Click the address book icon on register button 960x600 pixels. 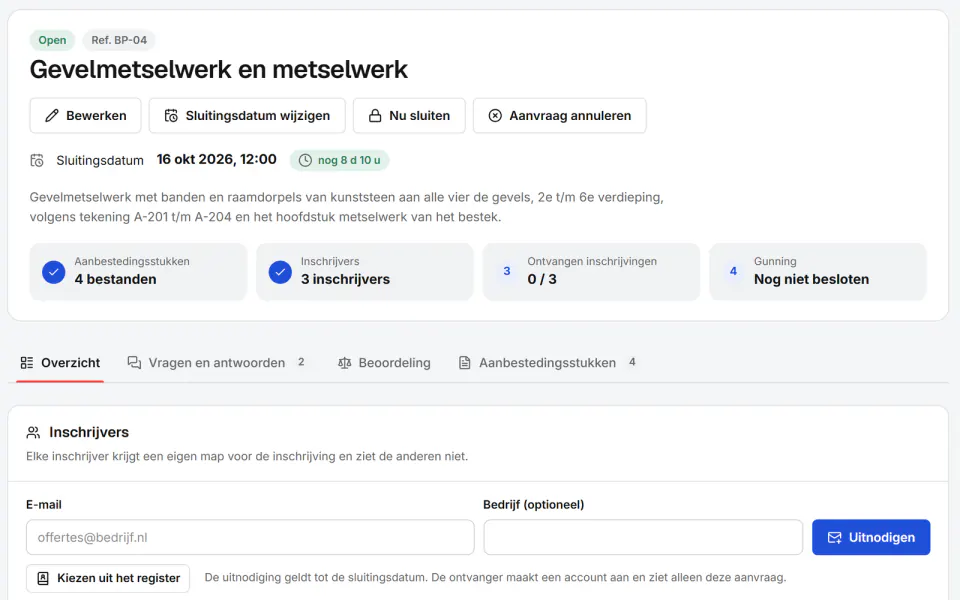[x=43, y=578]
